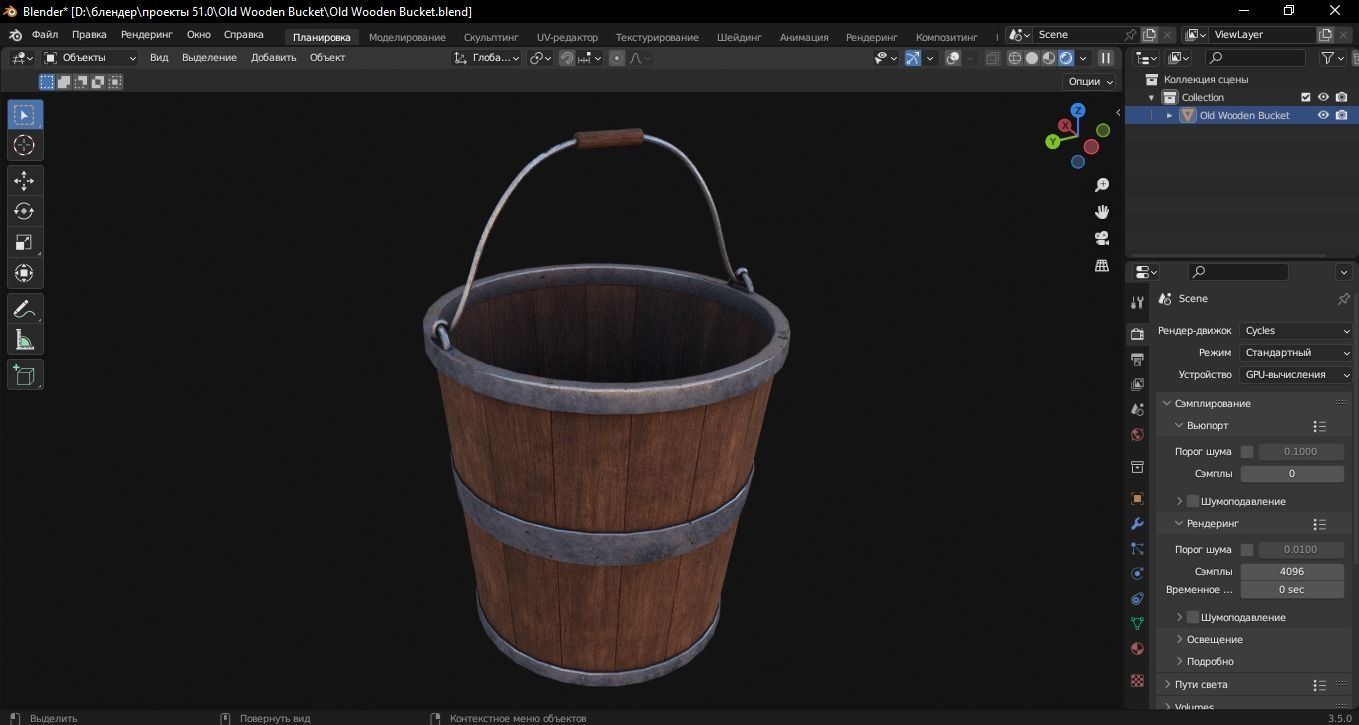Switch to solid viewport shading

pyautogui.click(x=1032, y=58)
